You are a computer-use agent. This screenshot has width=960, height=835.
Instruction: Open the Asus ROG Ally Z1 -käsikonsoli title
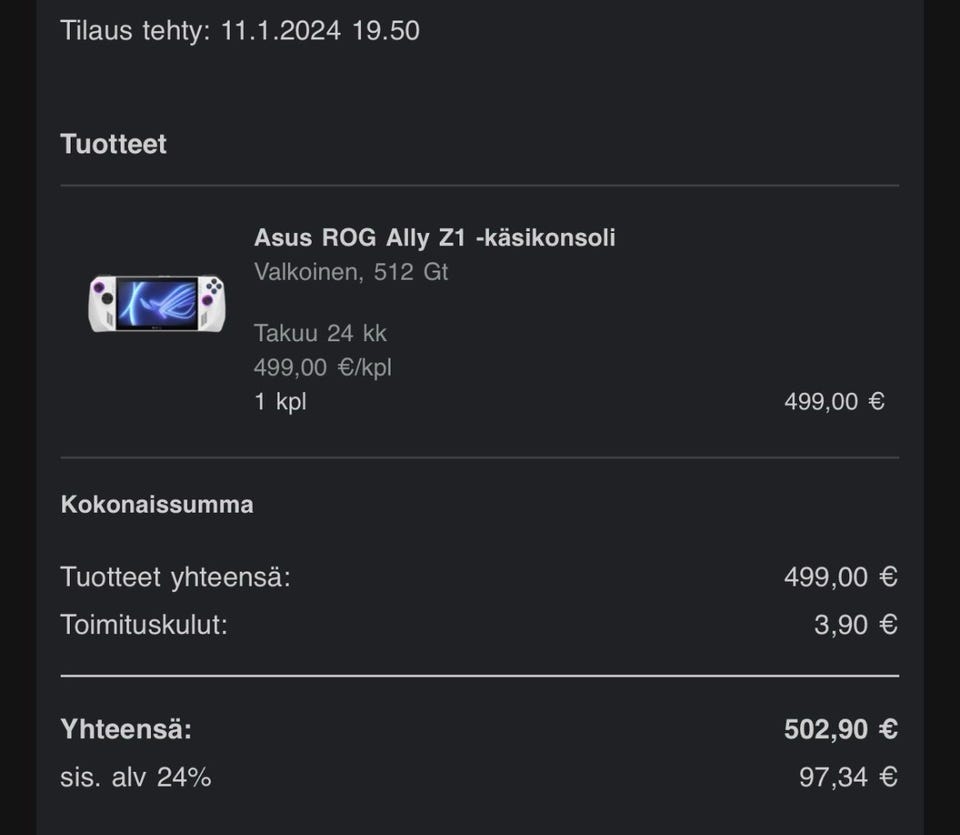(x=434, y=238)
